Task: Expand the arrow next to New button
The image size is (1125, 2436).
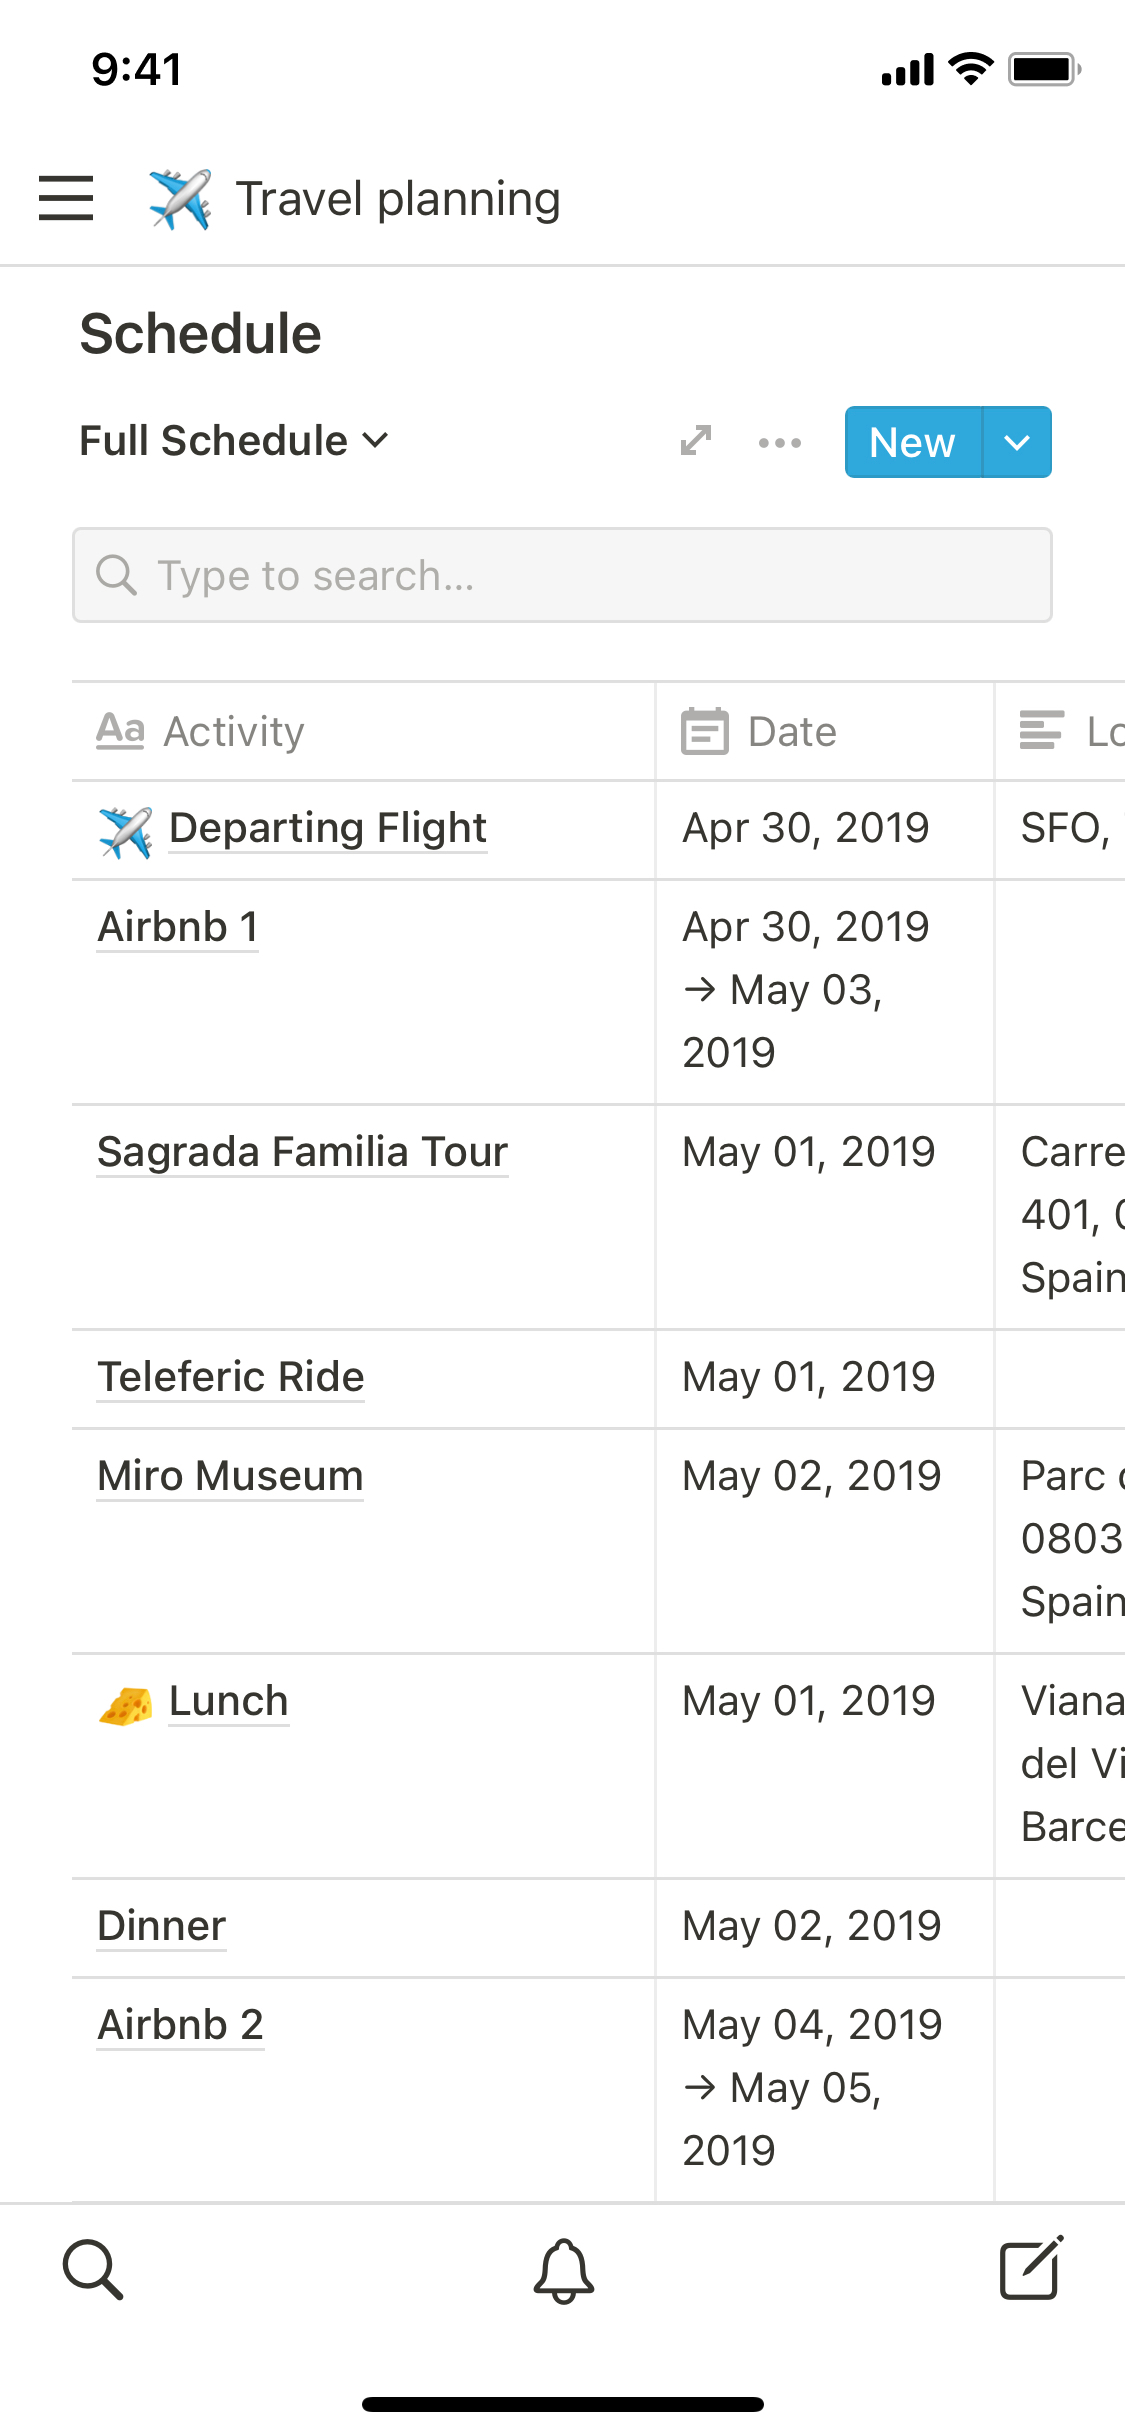Action: click(1017, 442)
